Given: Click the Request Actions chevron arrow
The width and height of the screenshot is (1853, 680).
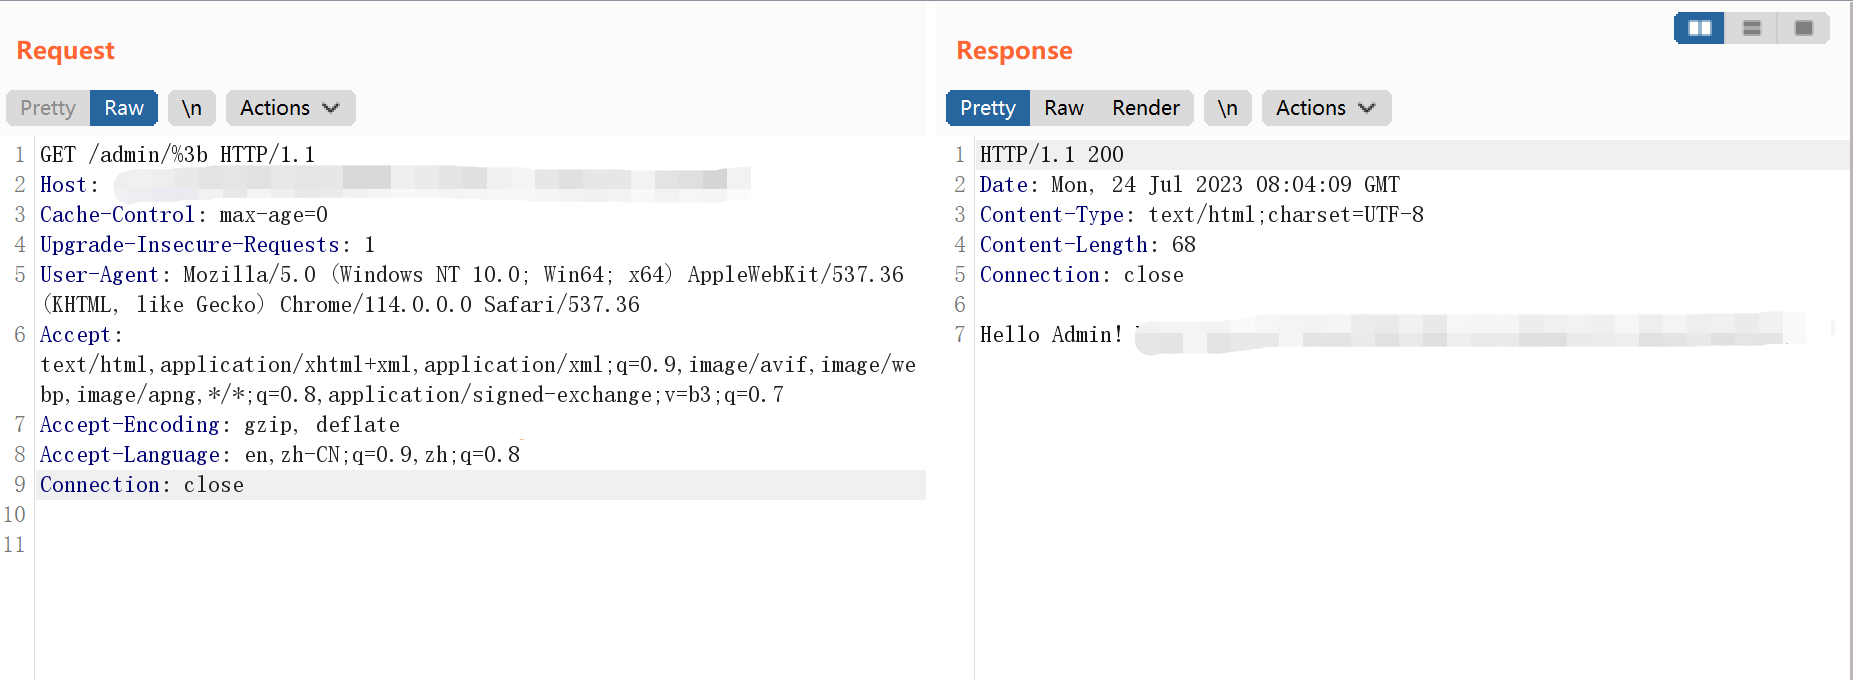Looking at the screenshot, I should (x=331, y=108).
